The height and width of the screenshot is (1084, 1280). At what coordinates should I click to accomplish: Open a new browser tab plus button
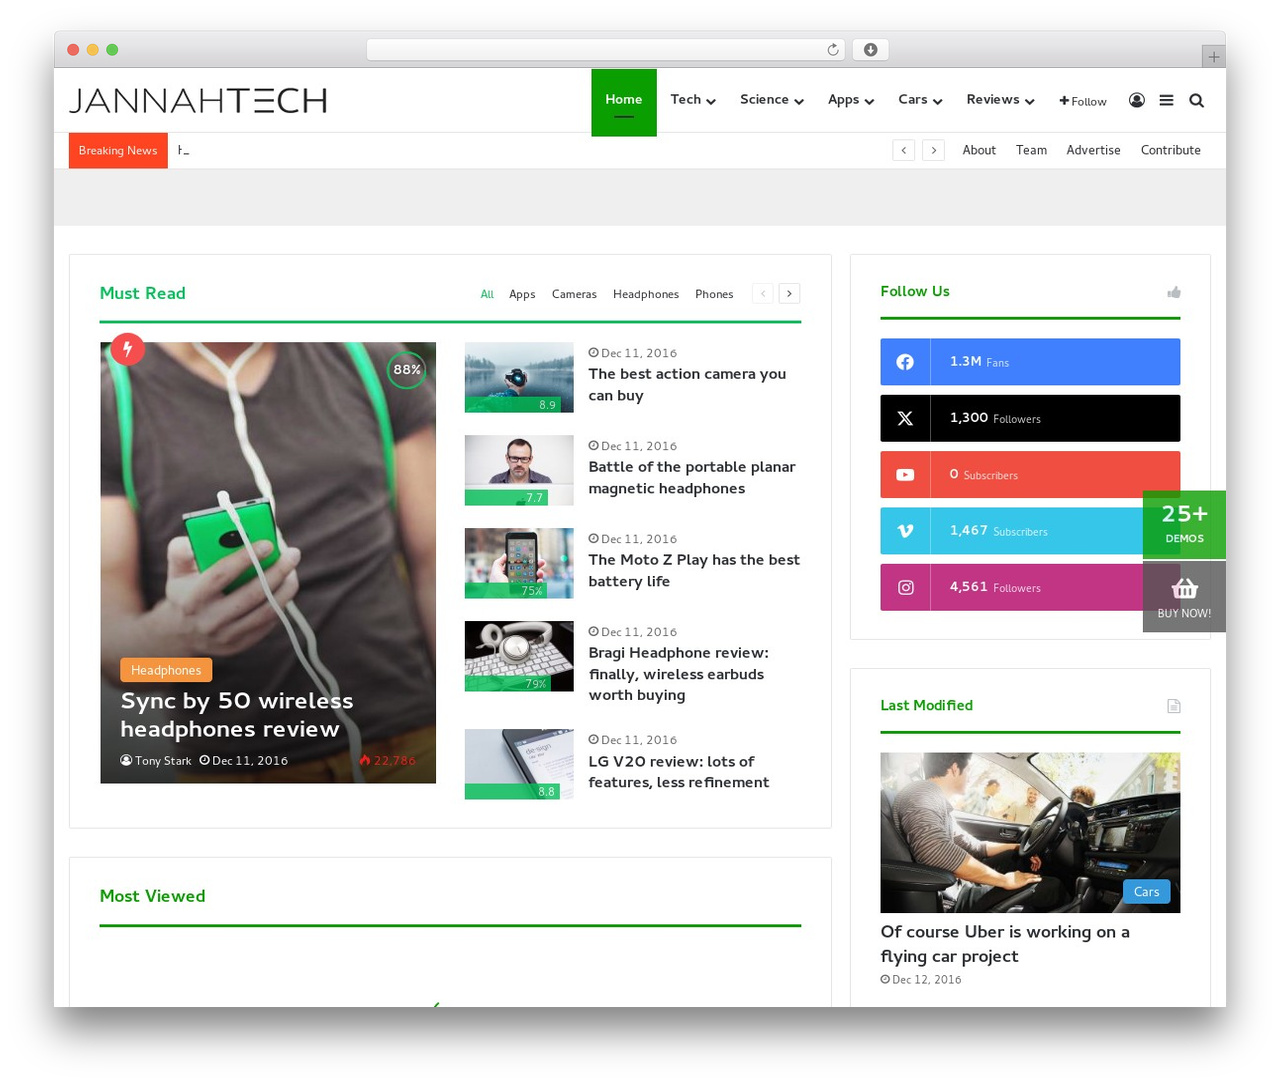1213,57
